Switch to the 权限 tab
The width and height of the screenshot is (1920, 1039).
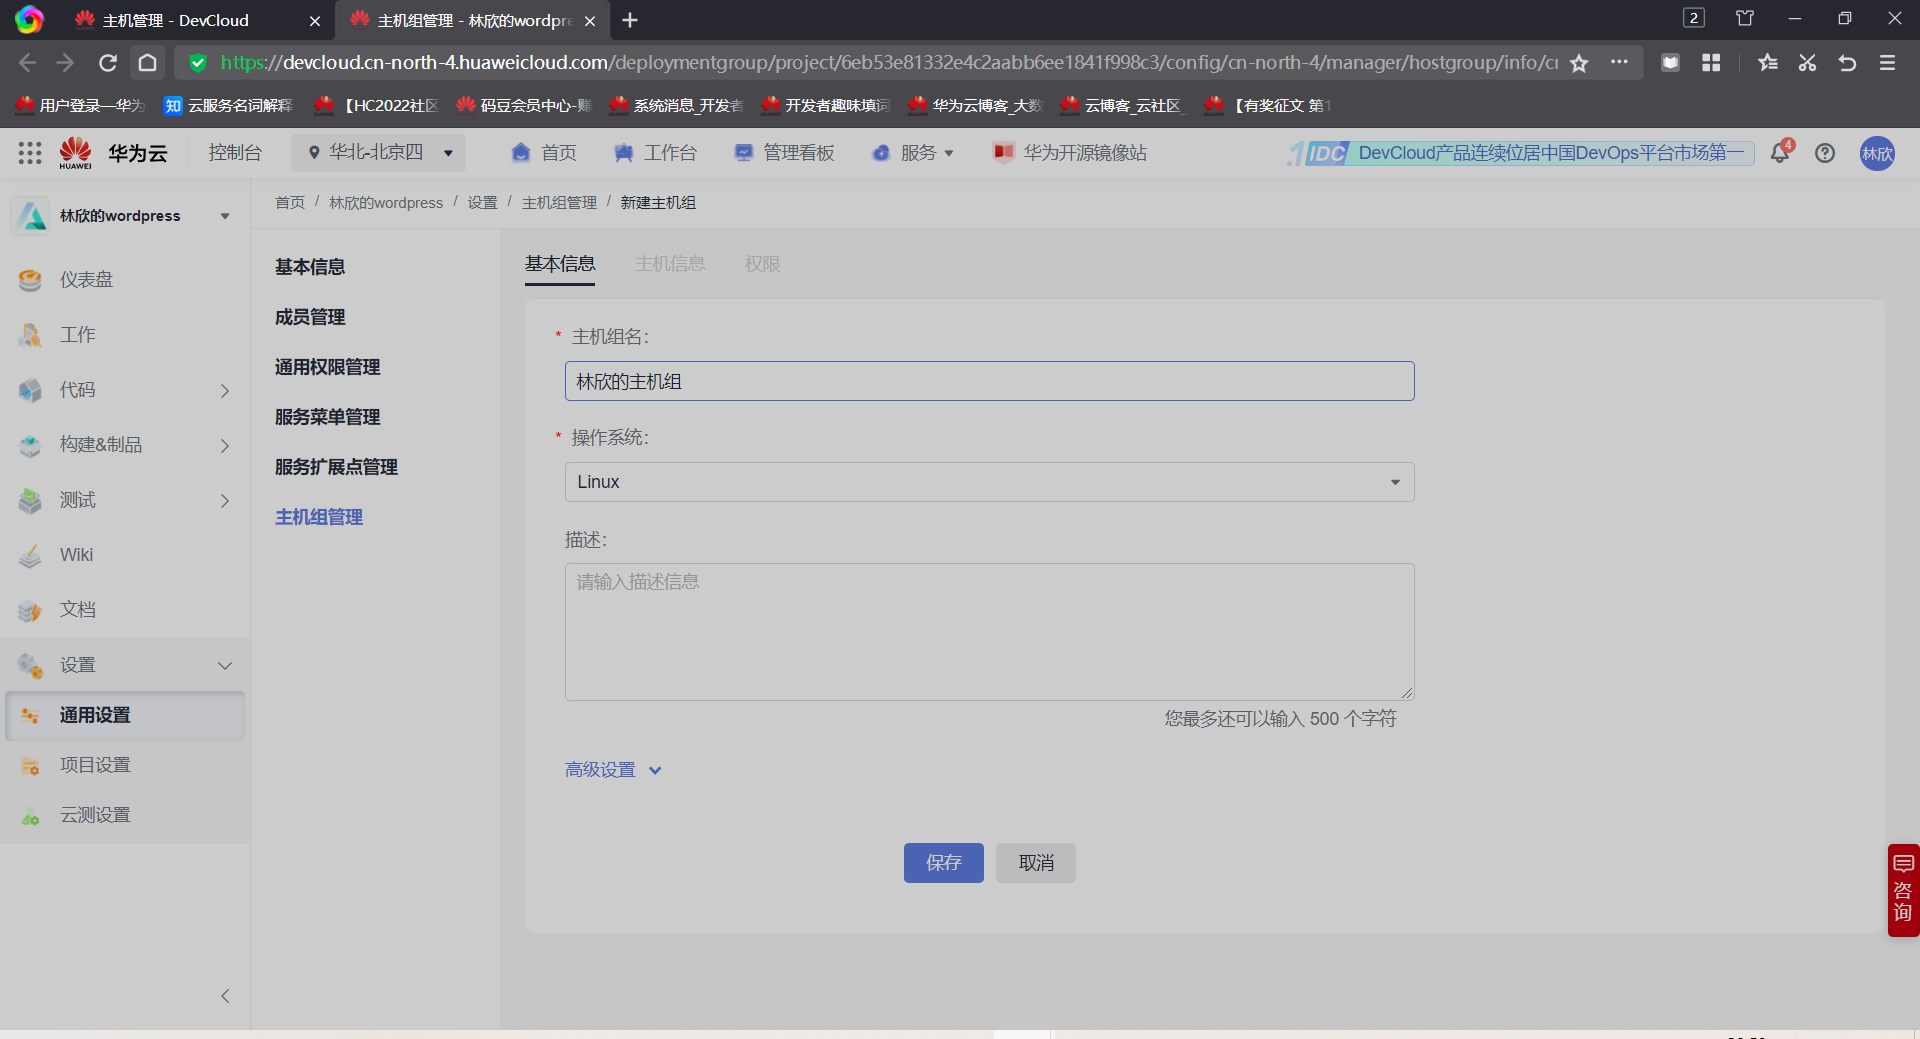(762, 264)
